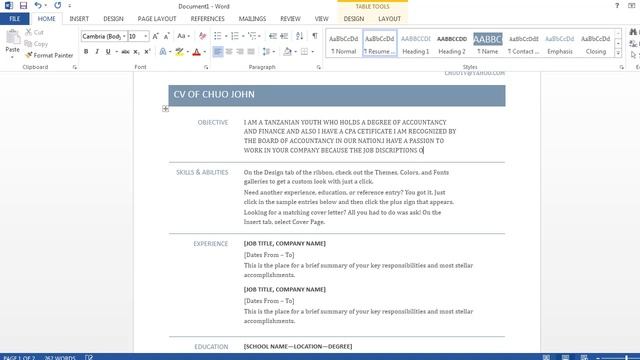The image size is (640, 360).
Task: Toggle align left for paragraph
Action: tap(218, 52)
